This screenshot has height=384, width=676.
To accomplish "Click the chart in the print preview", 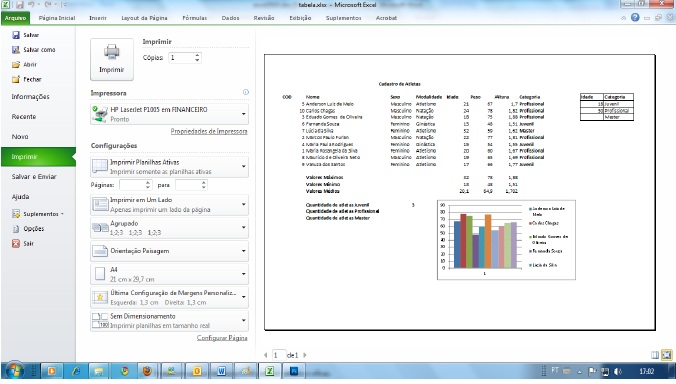I will click(x=506, y=240).
